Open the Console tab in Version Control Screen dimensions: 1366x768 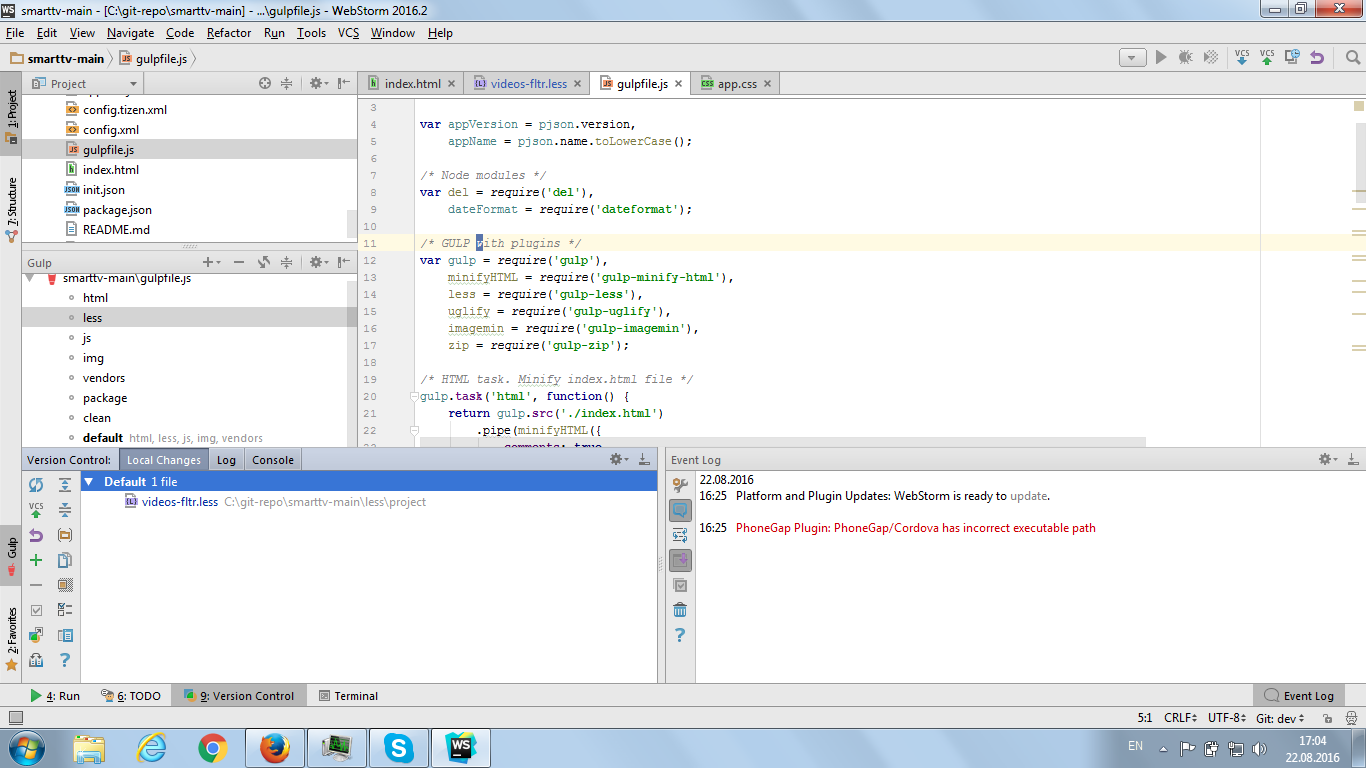coord(273,460)
